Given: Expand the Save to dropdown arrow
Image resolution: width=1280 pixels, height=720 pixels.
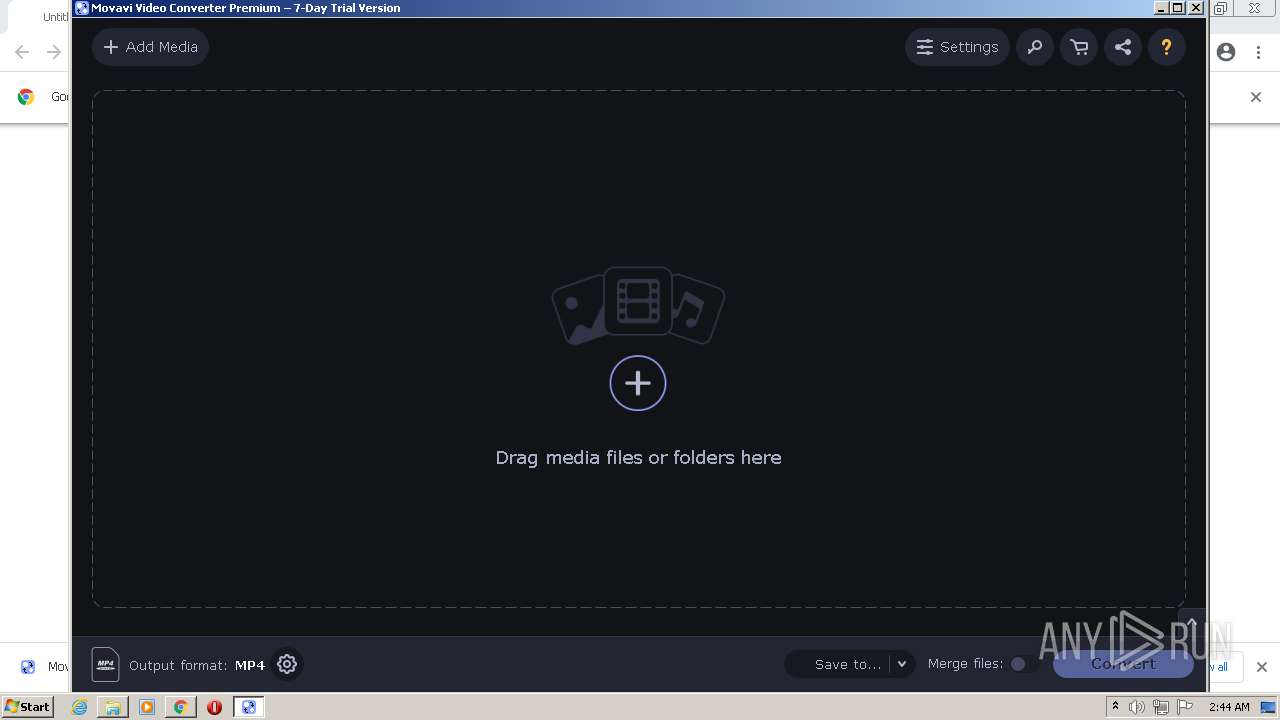Looking at the screenshot, I should [x=902, y=664].
